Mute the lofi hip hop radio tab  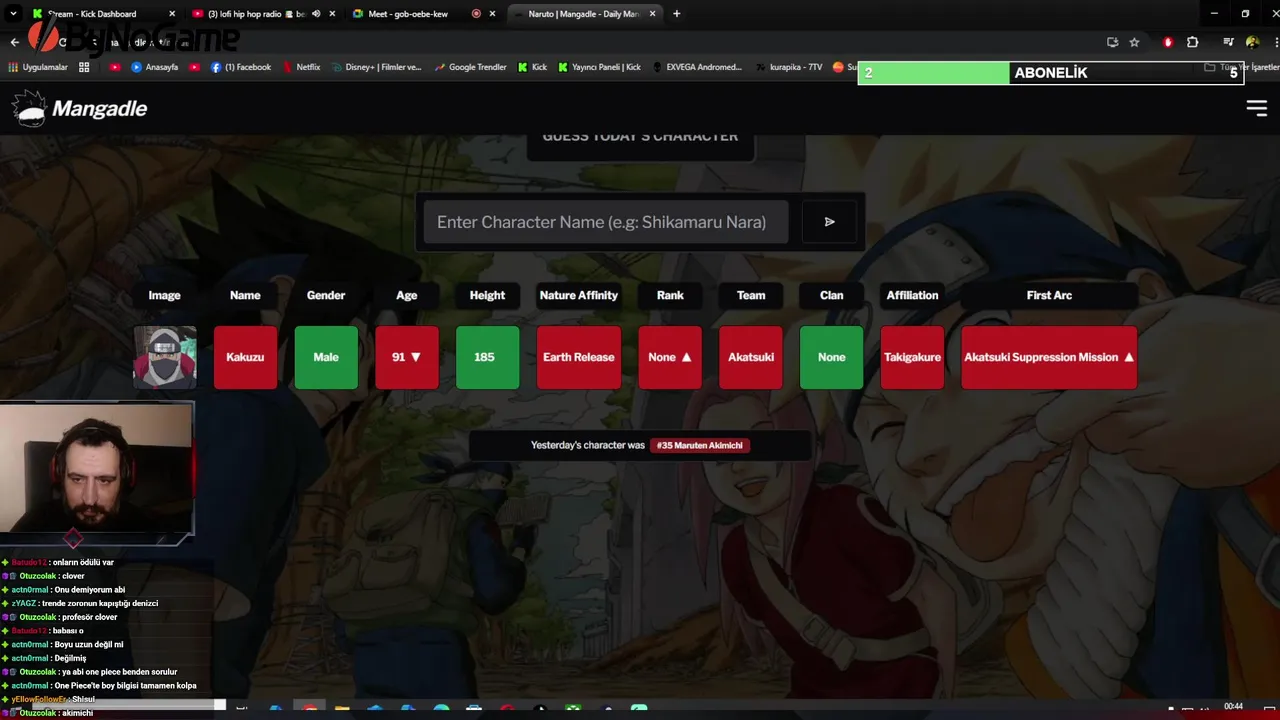(316, 14)
